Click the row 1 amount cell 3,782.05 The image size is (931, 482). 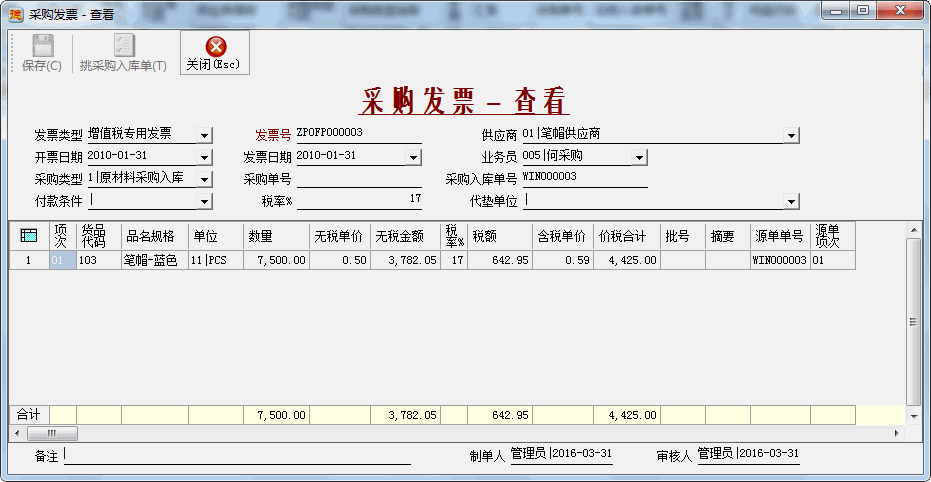click(x=406, y=260)
